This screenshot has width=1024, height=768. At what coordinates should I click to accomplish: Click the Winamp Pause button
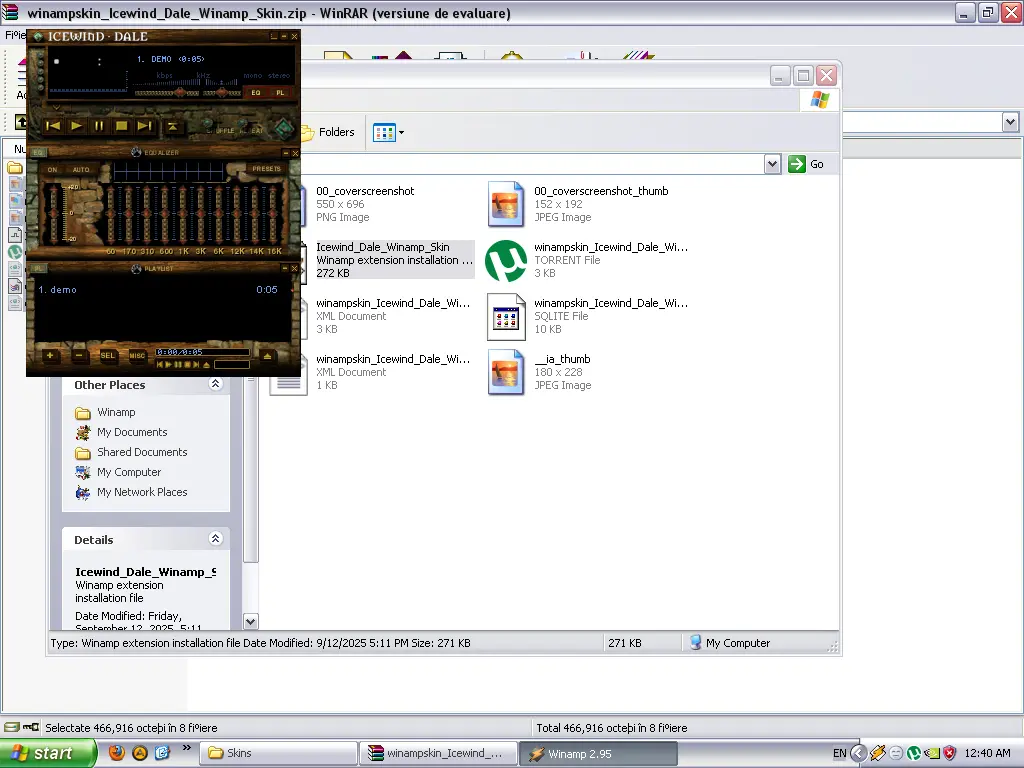click(99, 126)
